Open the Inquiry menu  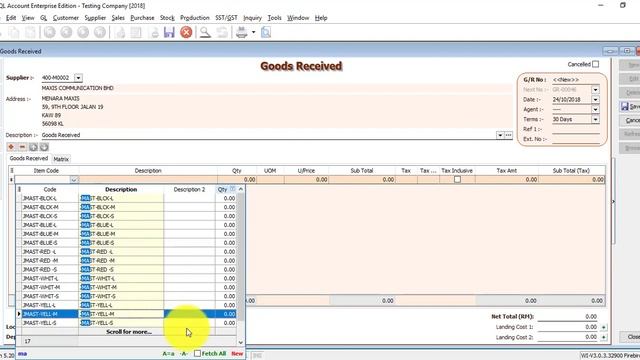(x=252, y=18)
